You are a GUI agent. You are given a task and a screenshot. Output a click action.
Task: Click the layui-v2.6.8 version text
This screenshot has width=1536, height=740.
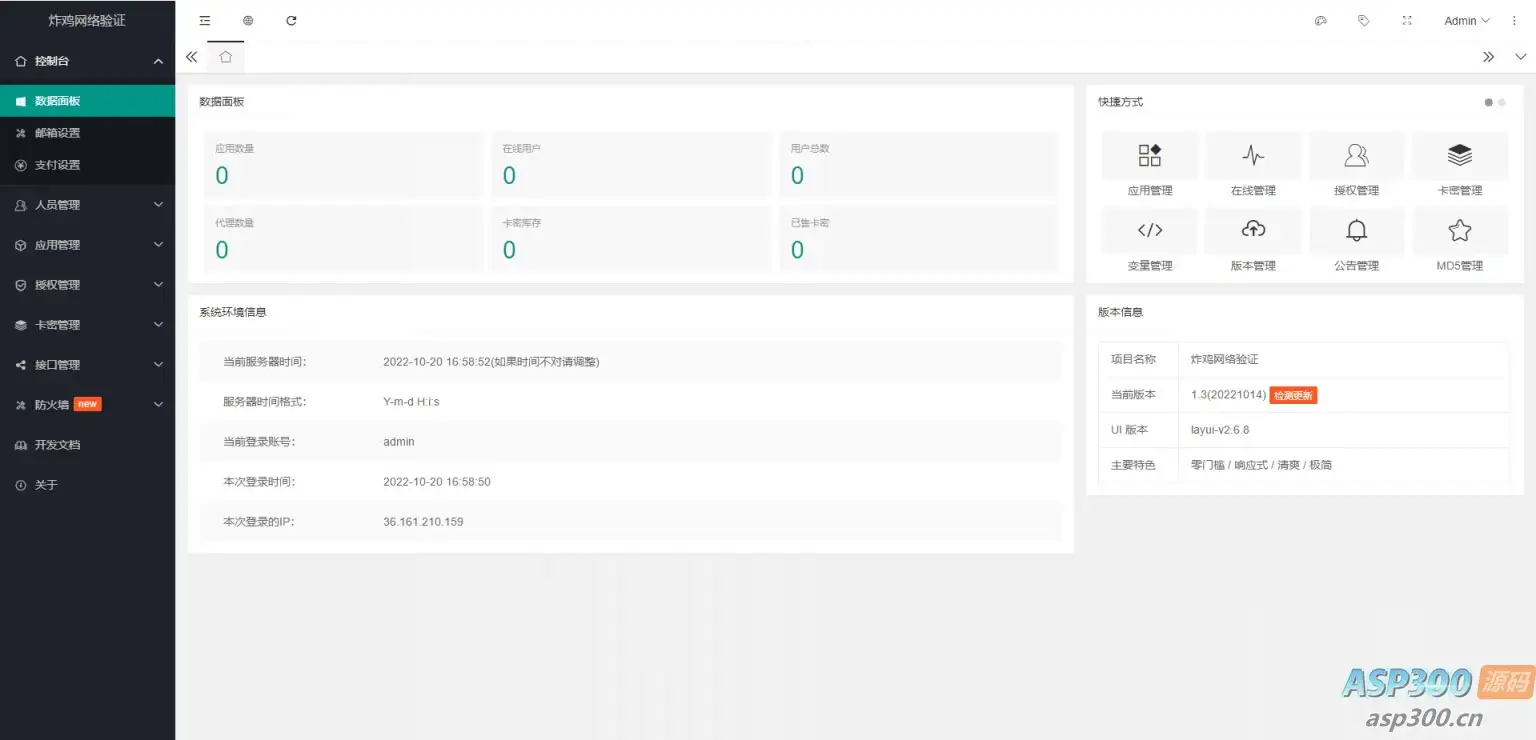(1220, 430)
